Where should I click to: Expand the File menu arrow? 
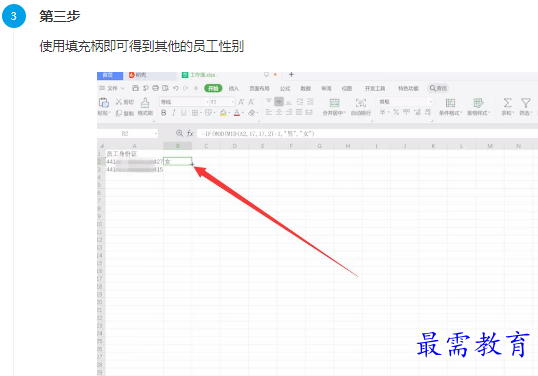[x=123, y=88]
